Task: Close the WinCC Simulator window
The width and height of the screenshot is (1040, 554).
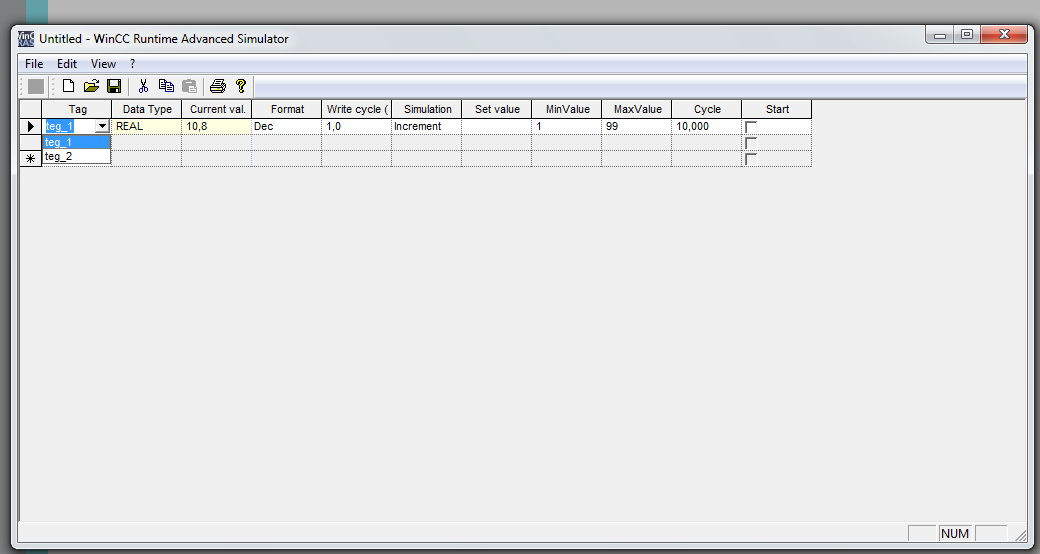Action: coord(1004,35)
